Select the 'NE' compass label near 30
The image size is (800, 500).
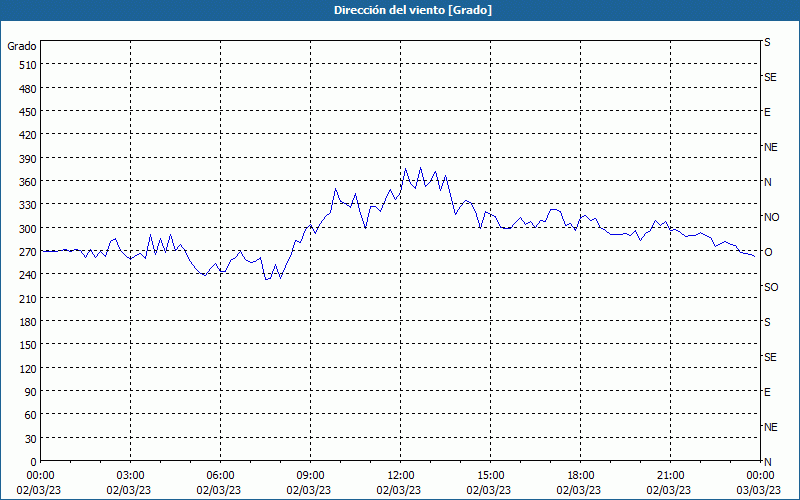click(x=770, y=427)
